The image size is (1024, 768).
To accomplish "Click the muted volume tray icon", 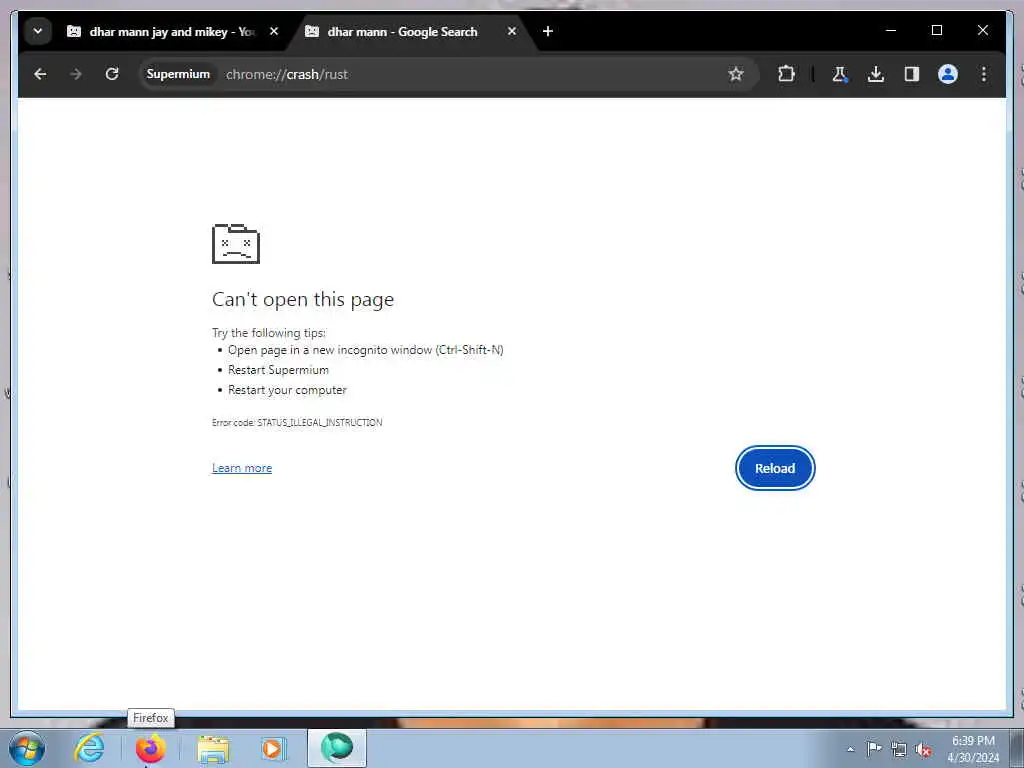I will (x=923, y=750).
